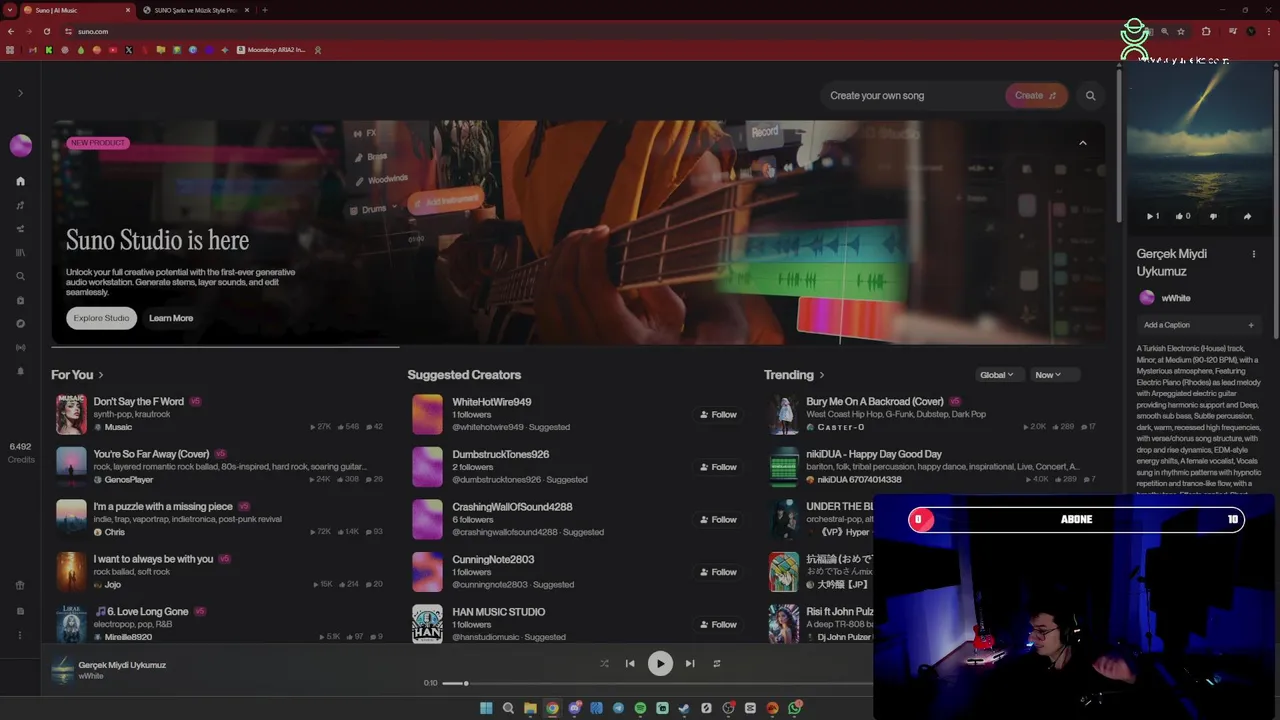This screenshot has height=720, width=1280.
Task: Follow HAN MUSIC STUDIO
Action: coord(718,624)
